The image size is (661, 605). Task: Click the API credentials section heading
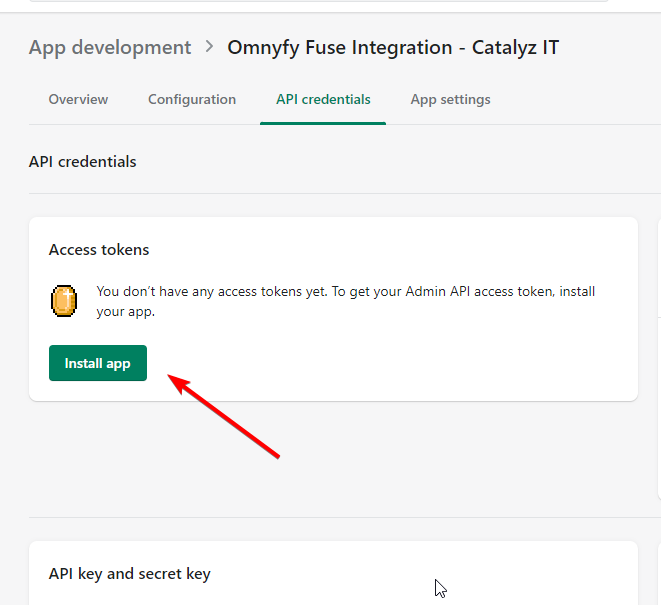pyautogui.click(x=82, y=162)
